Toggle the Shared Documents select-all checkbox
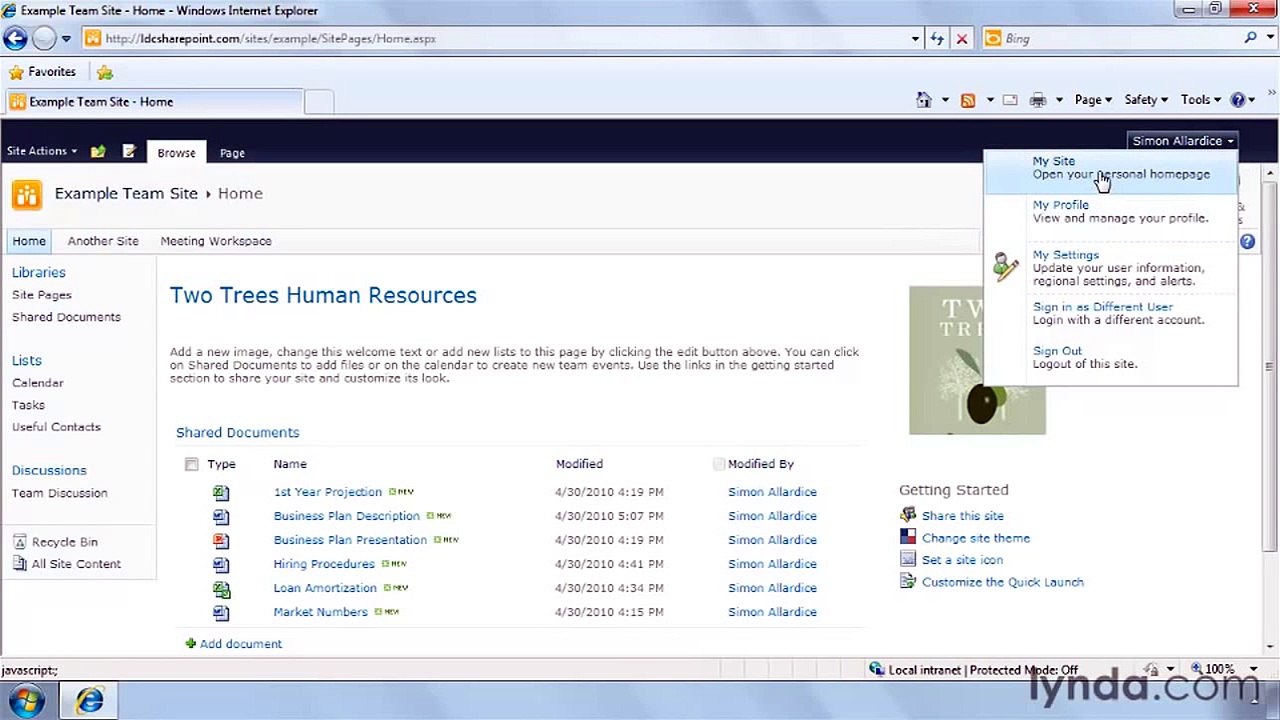 (x=191, y=464)
